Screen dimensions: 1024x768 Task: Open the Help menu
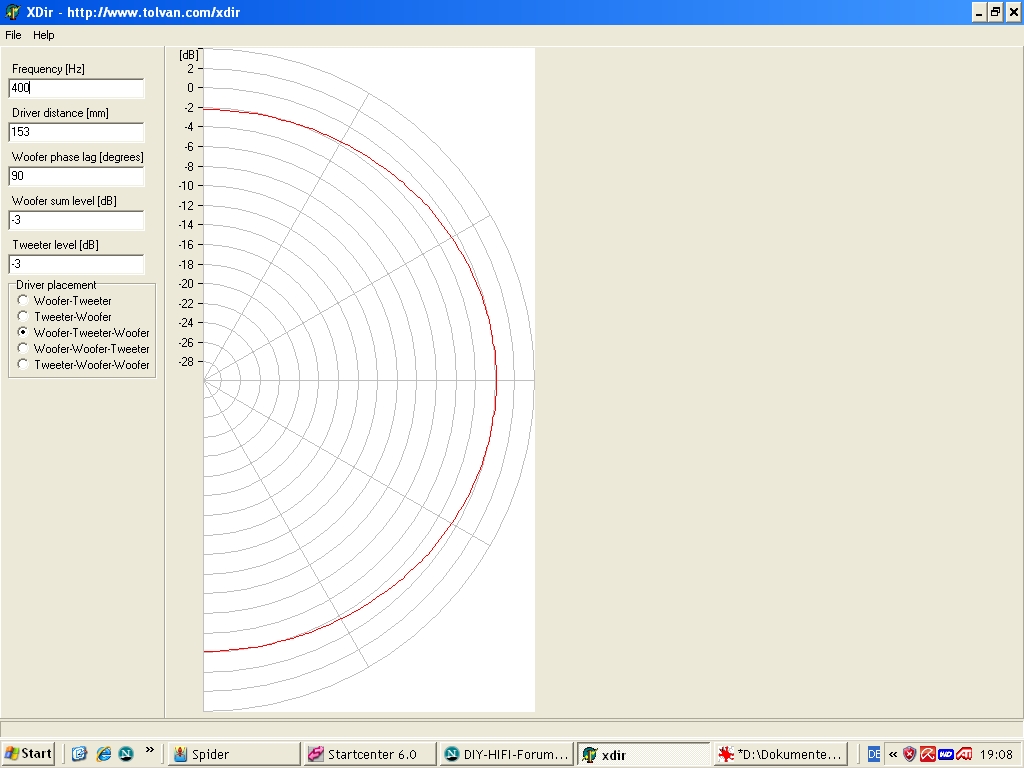(x=44, y=35)
